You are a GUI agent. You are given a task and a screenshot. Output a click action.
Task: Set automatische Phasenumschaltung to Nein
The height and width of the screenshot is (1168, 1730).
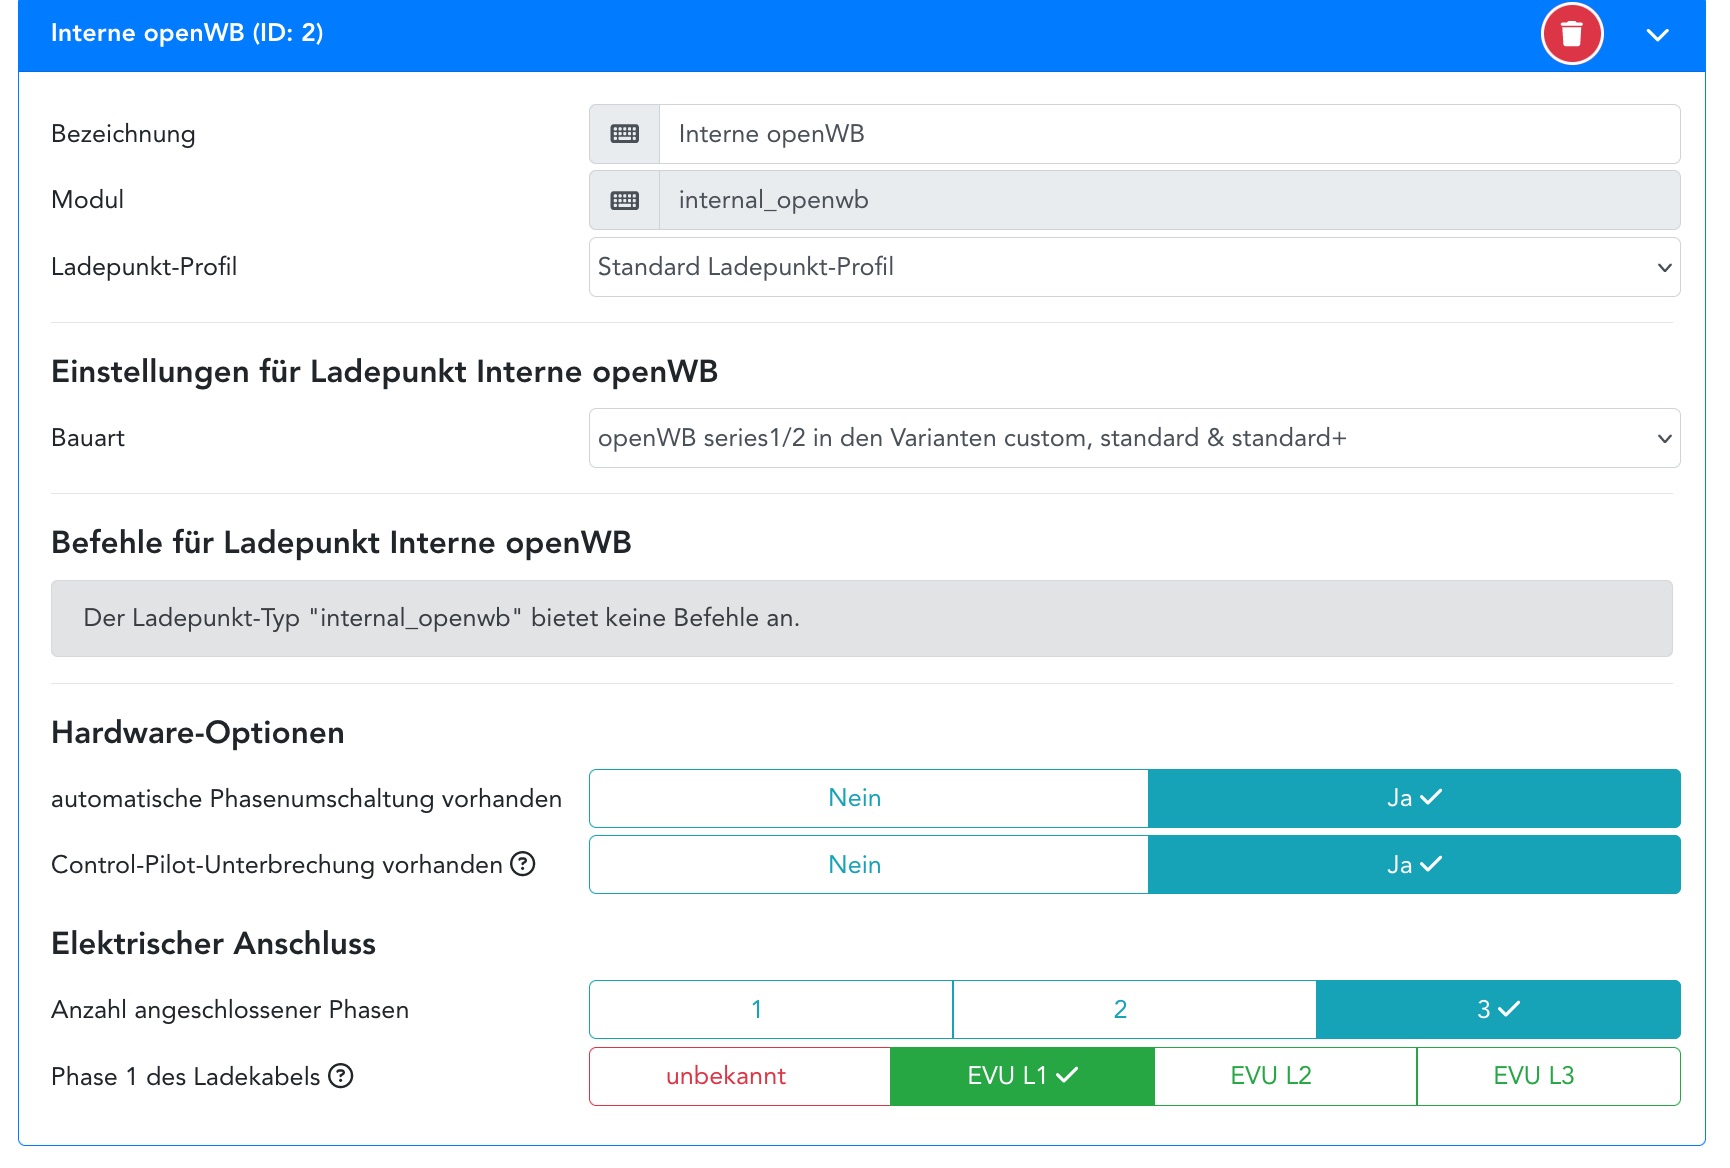click(x=868, y=798)
